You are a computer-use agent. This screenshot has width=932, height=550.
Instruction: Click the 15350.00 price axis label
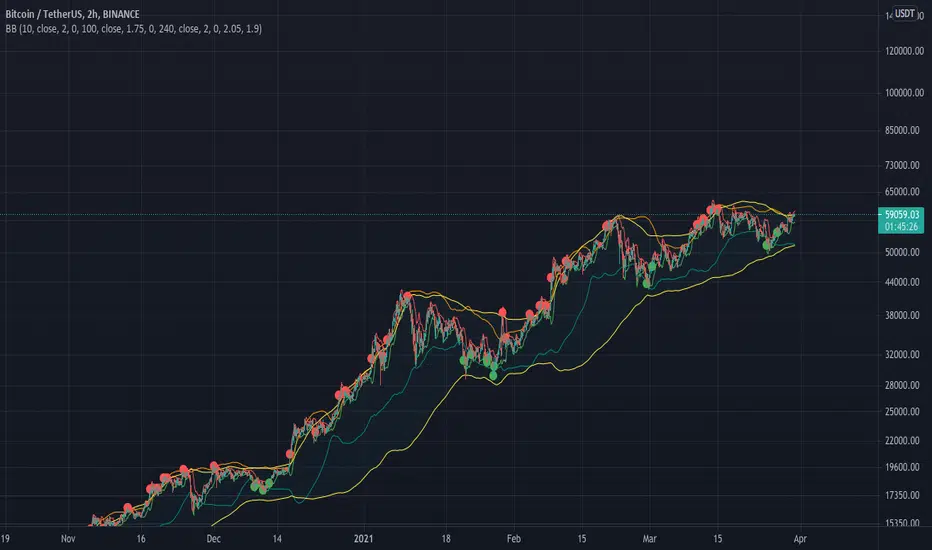(x=902, y=523)
